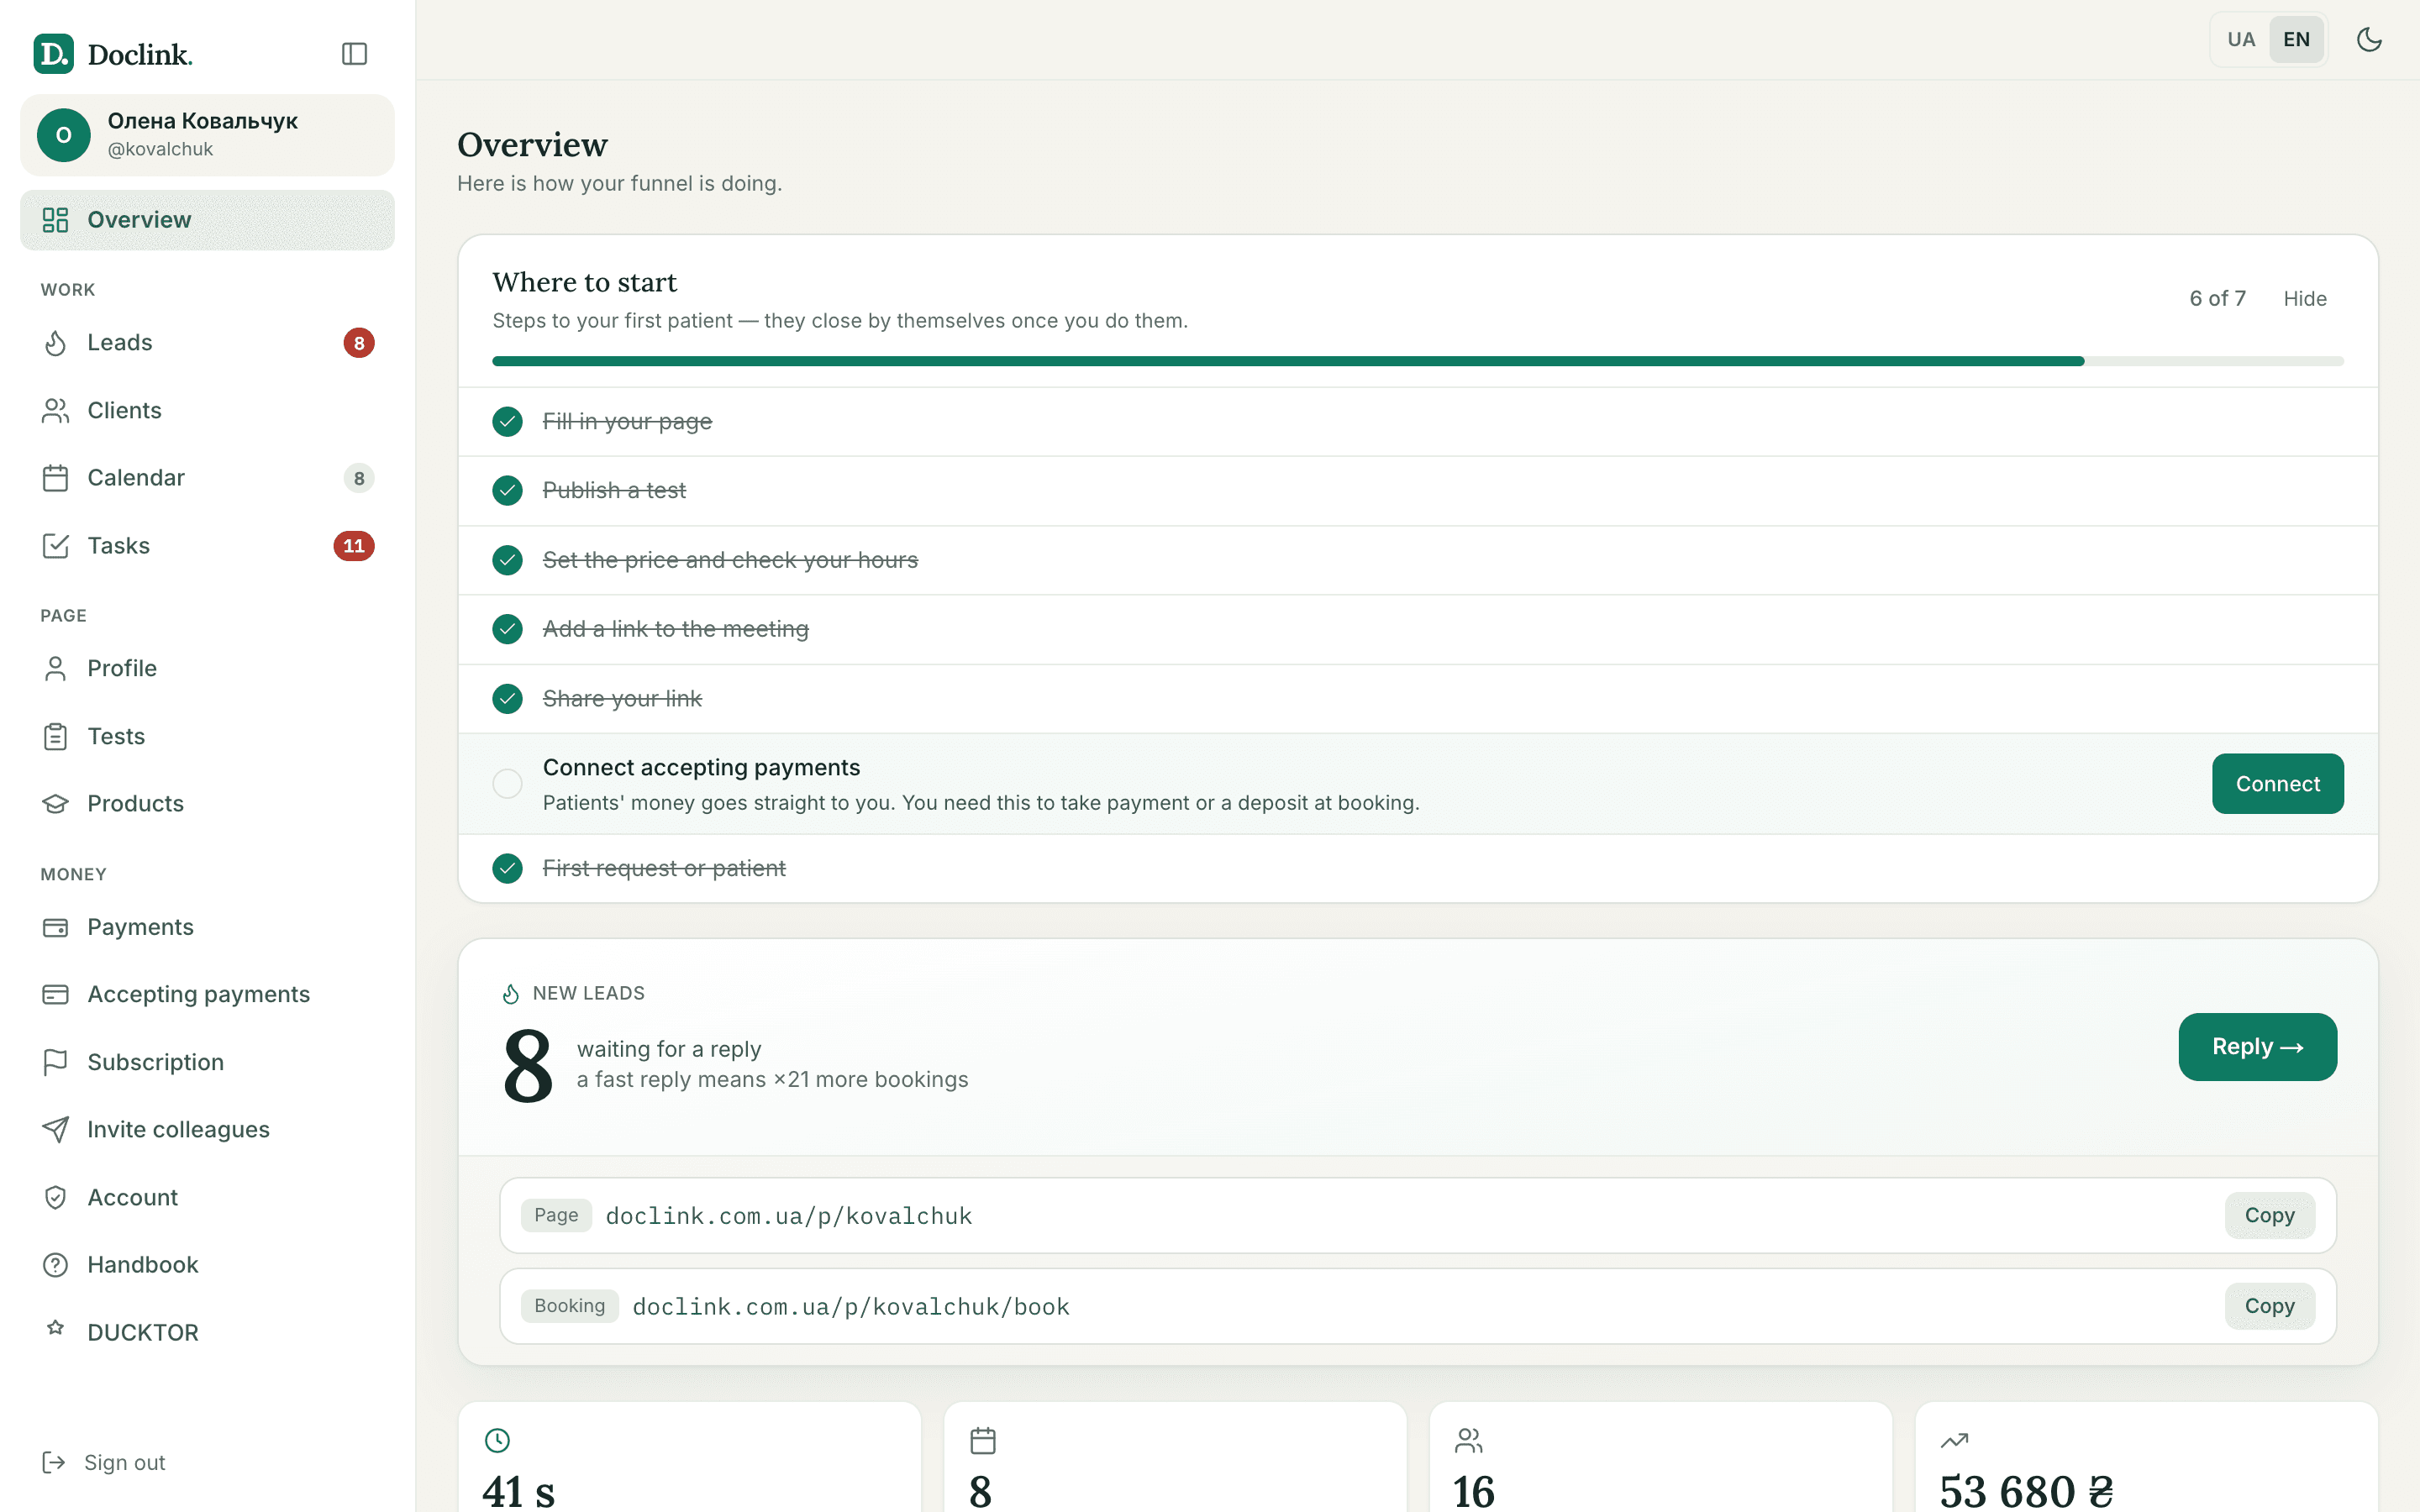
Task: Click the red 11 badge next to Tasks
Action: pyautogui.click(x=354, y=546)
